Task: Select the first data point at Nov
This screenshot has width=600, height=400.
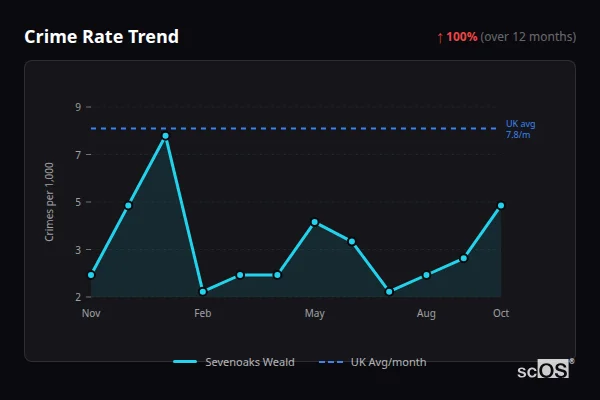Action: (x=91, y=274)
